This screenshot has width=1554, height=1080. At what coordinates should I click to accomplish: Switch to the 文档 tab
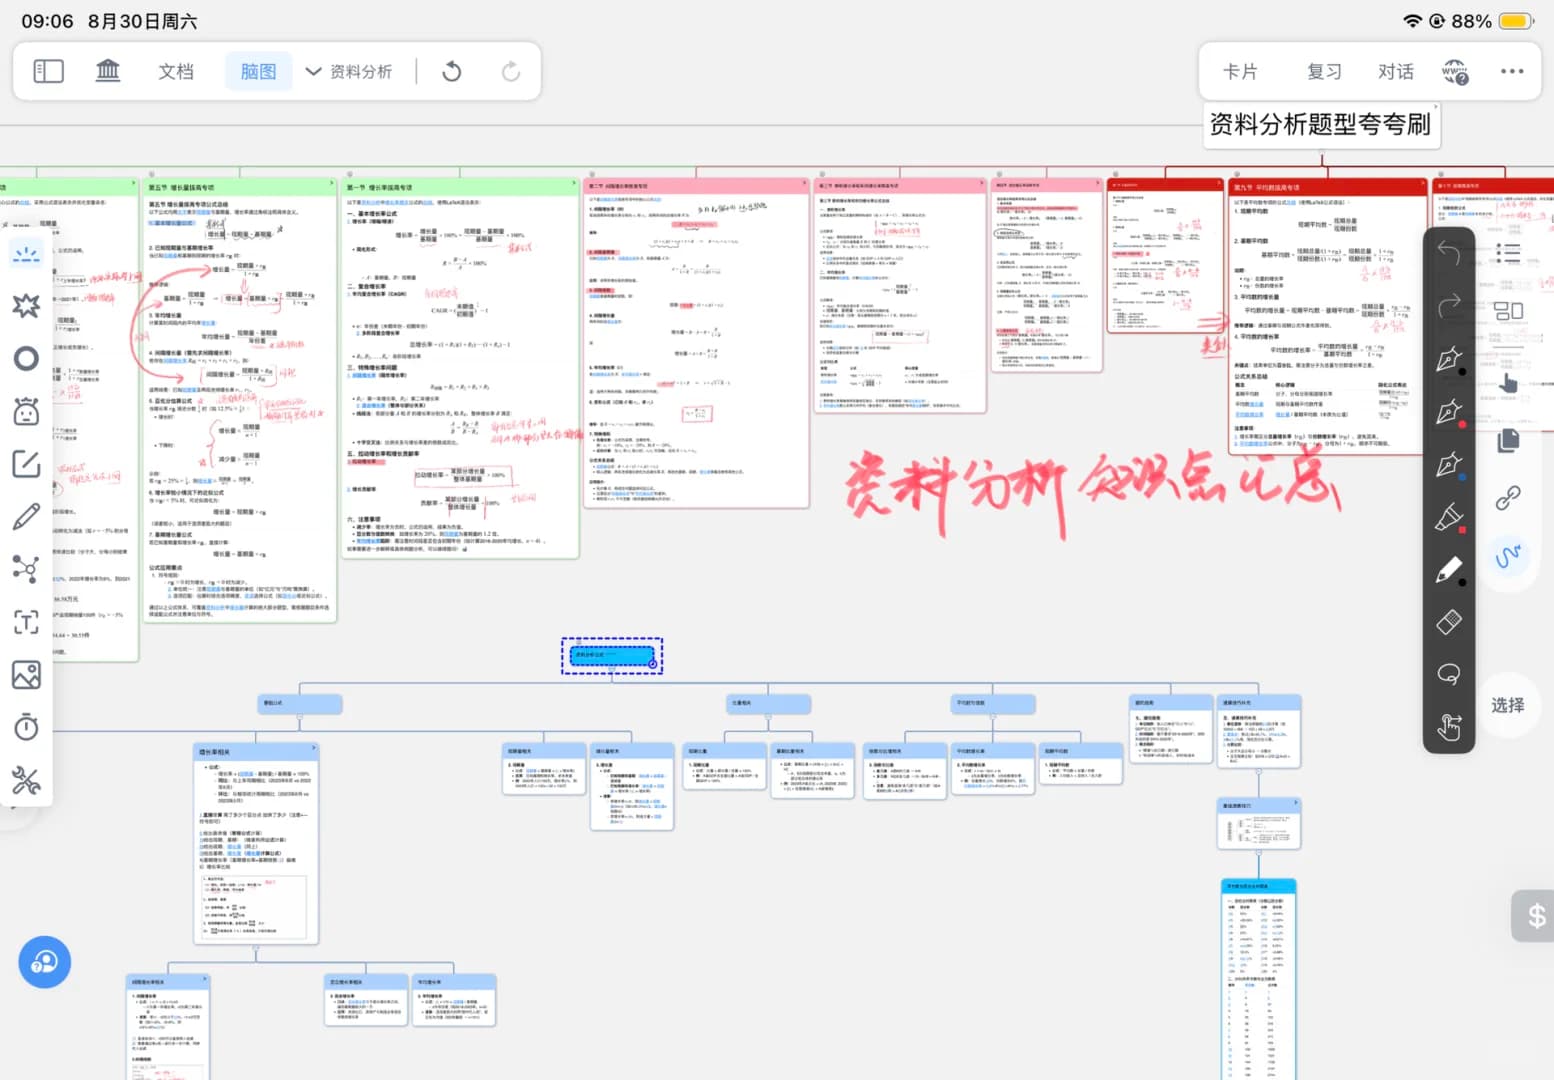[x=176, y=71]
